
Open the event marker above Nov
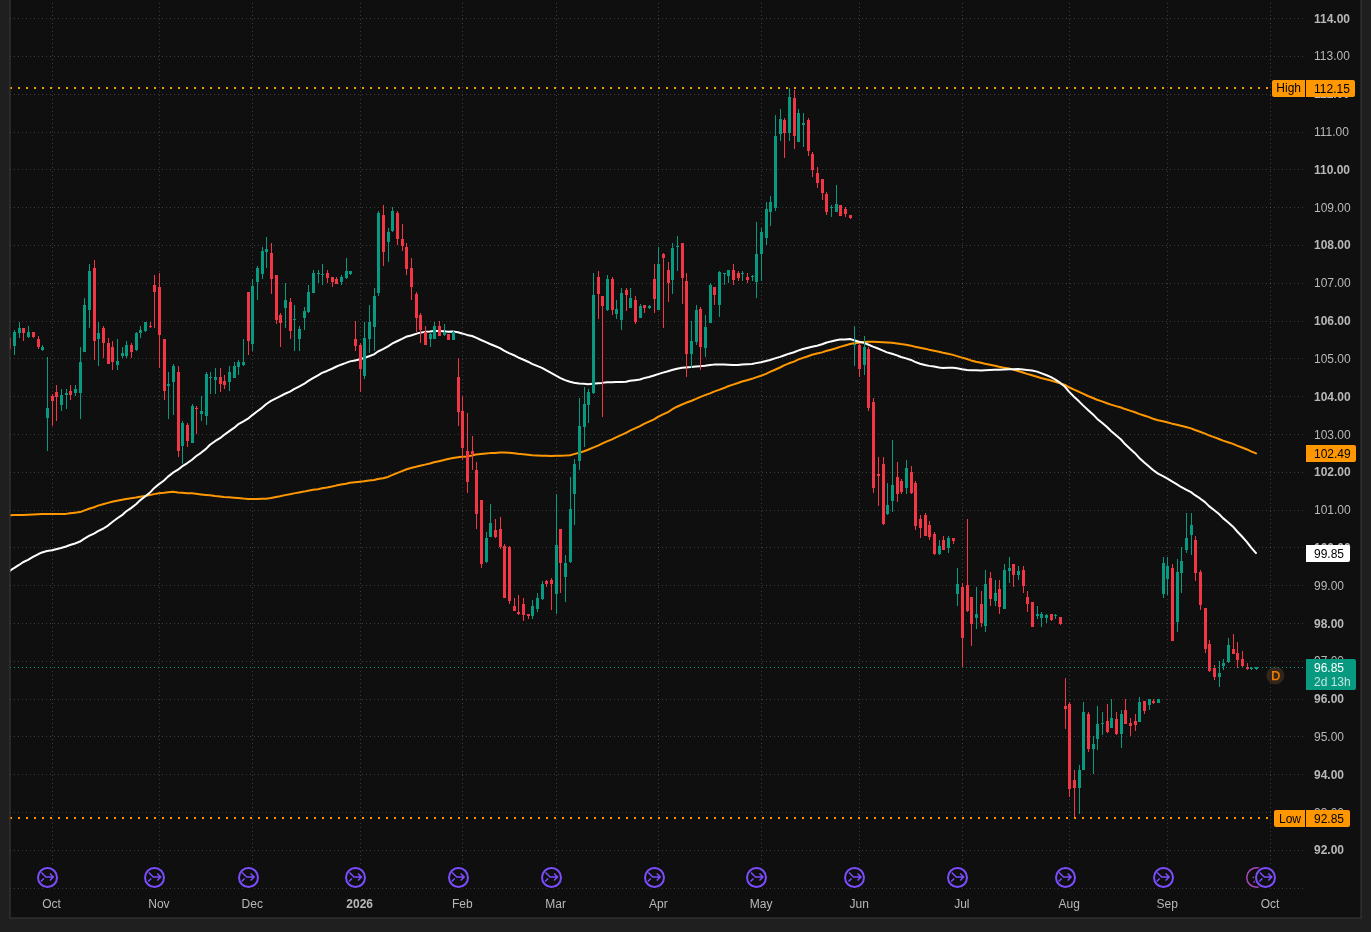pyautogui.click(x=154, y=877)
